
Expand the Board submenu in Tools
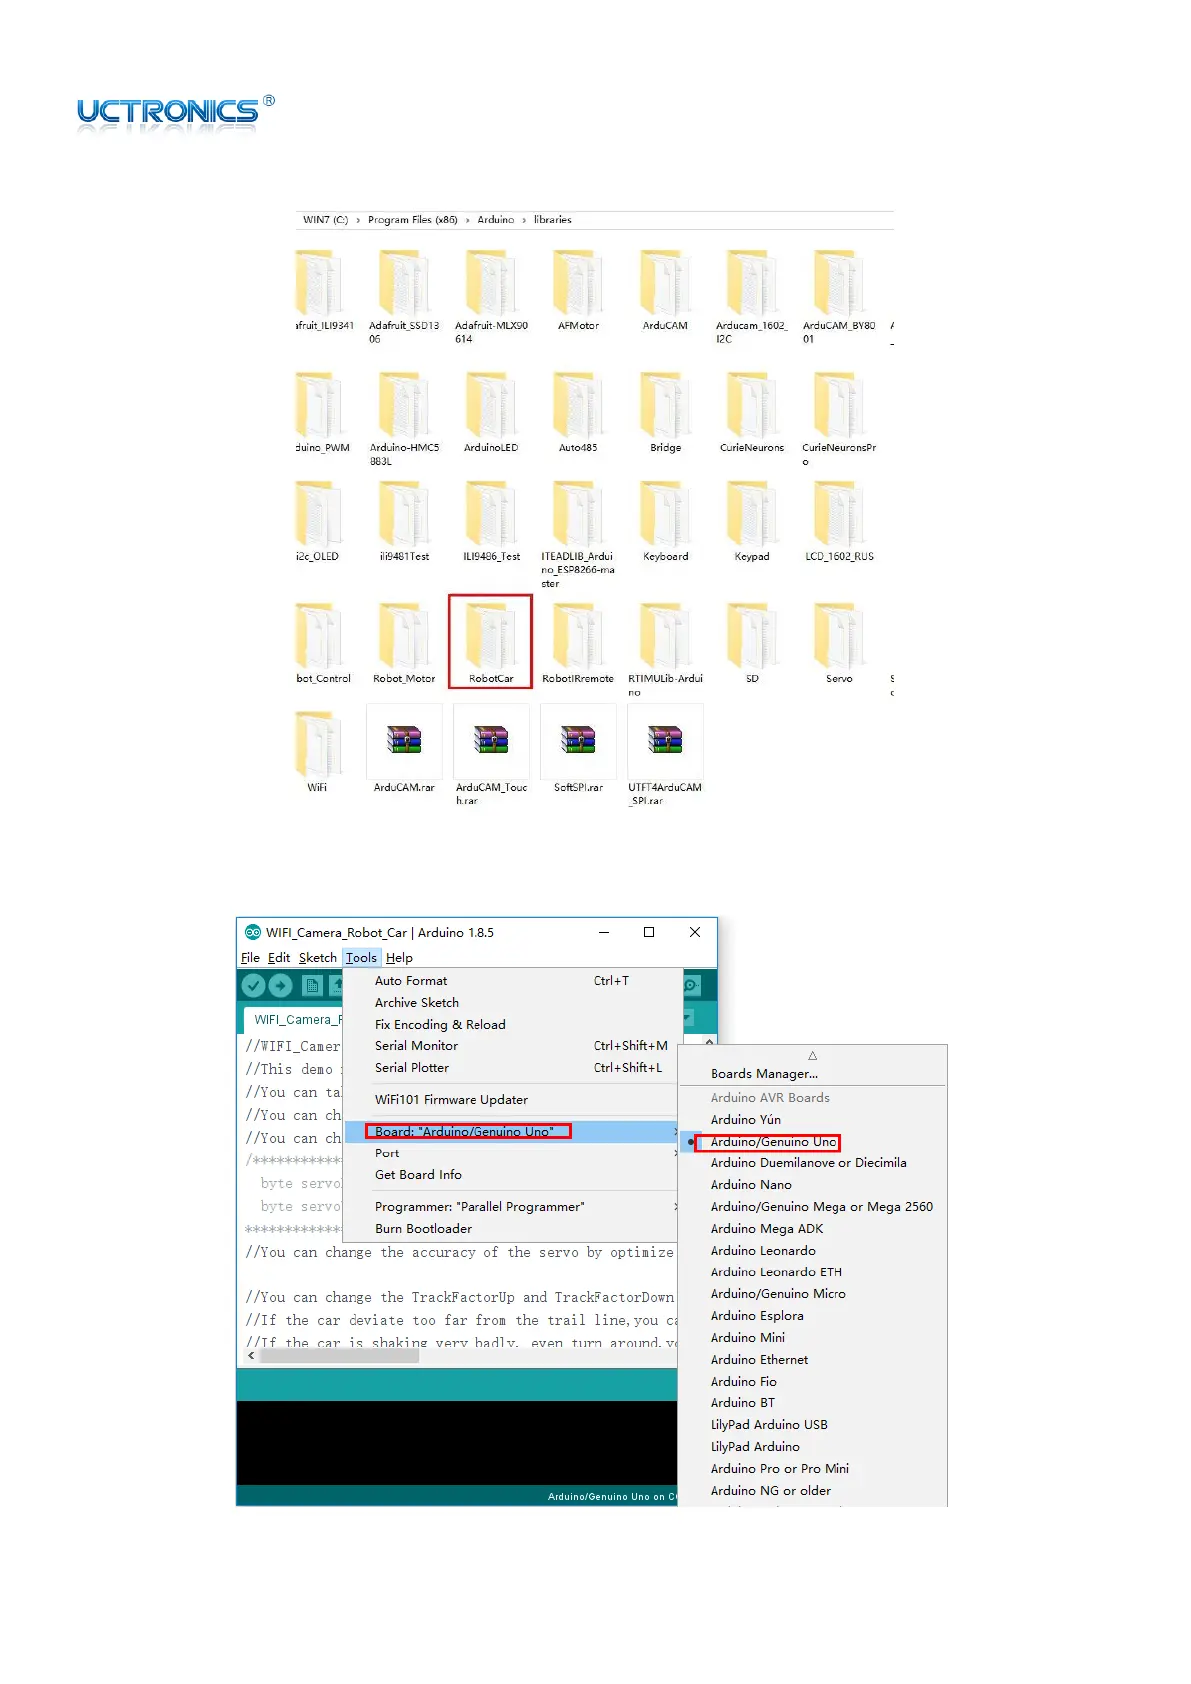tap(512, 1131)
